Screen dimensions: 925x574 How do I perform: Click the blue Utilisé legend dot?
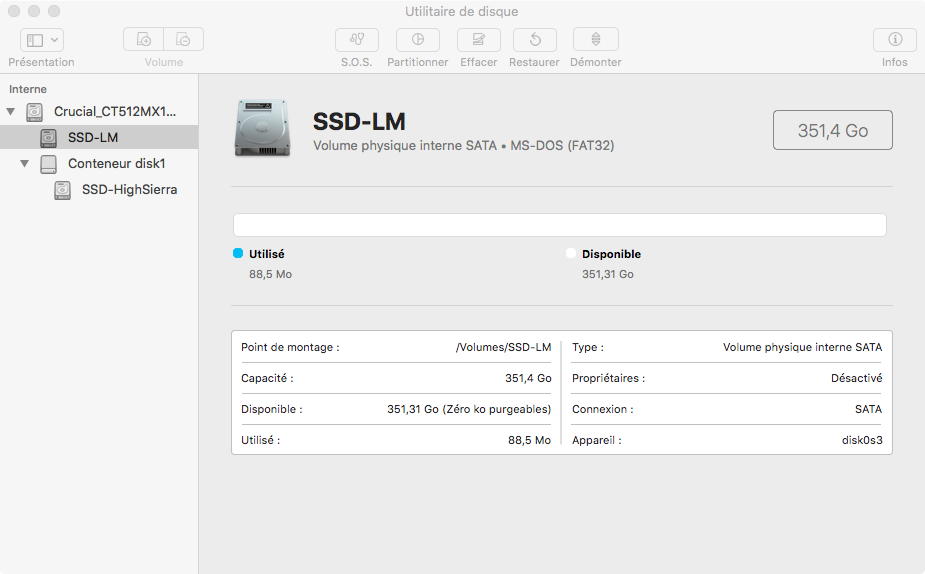tap(238, 254)
